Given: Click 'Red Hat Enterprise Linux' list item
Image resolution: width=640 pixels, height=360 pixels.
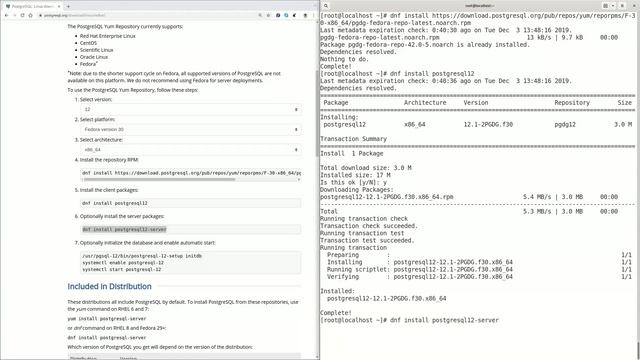Looking at the screenshot, I should click(x=108, y=36).
